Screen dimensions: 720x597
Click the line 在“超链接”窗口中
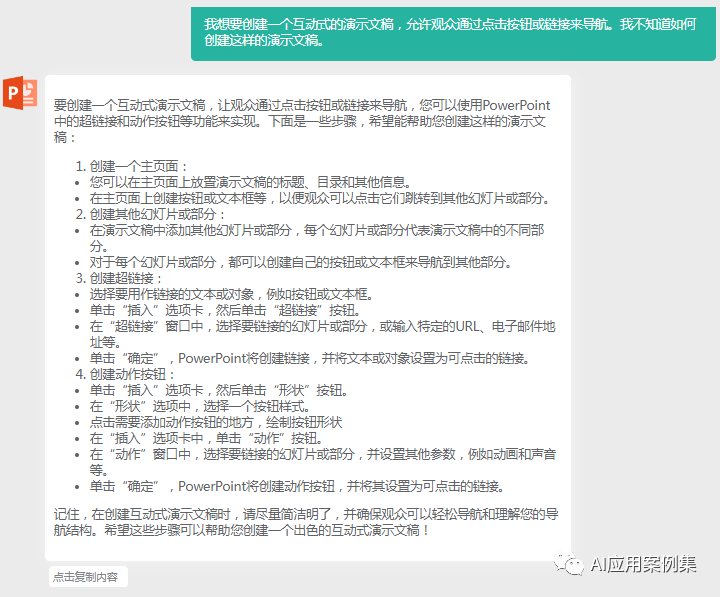tap(322, 334)
